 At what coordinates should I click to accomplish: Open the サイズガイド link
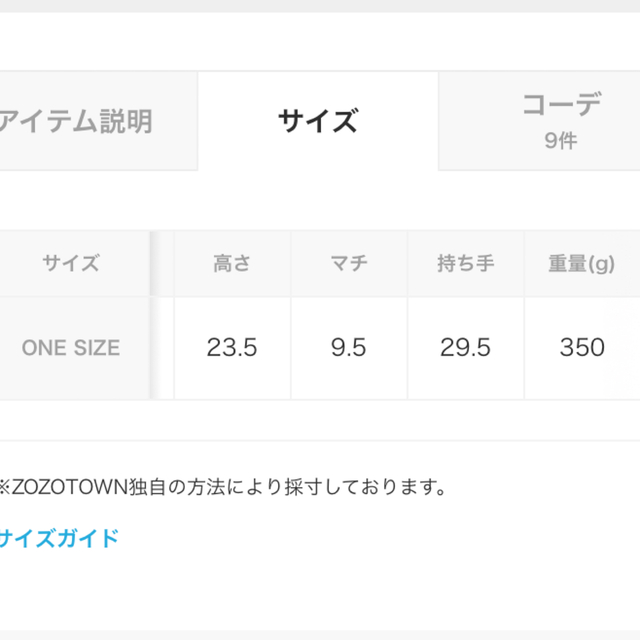tap(59, 538)
